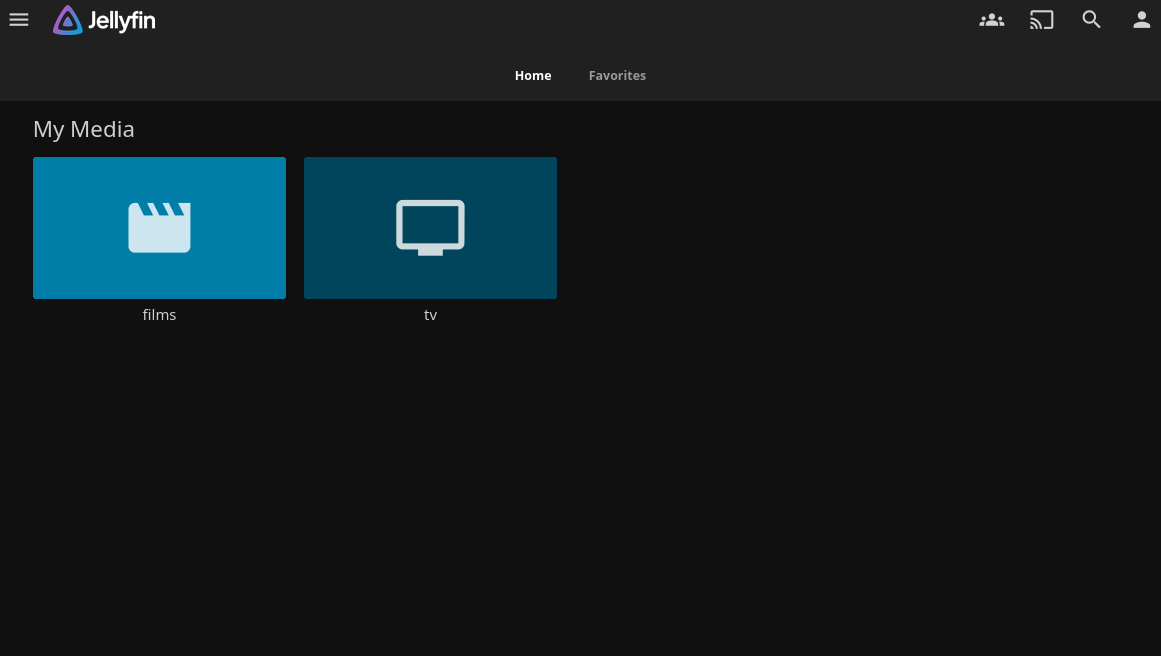Viewport: 1161px width, 656px height.
Task: Open the user profile icon
Action: pyautogui.click(x=1142, y=20)
